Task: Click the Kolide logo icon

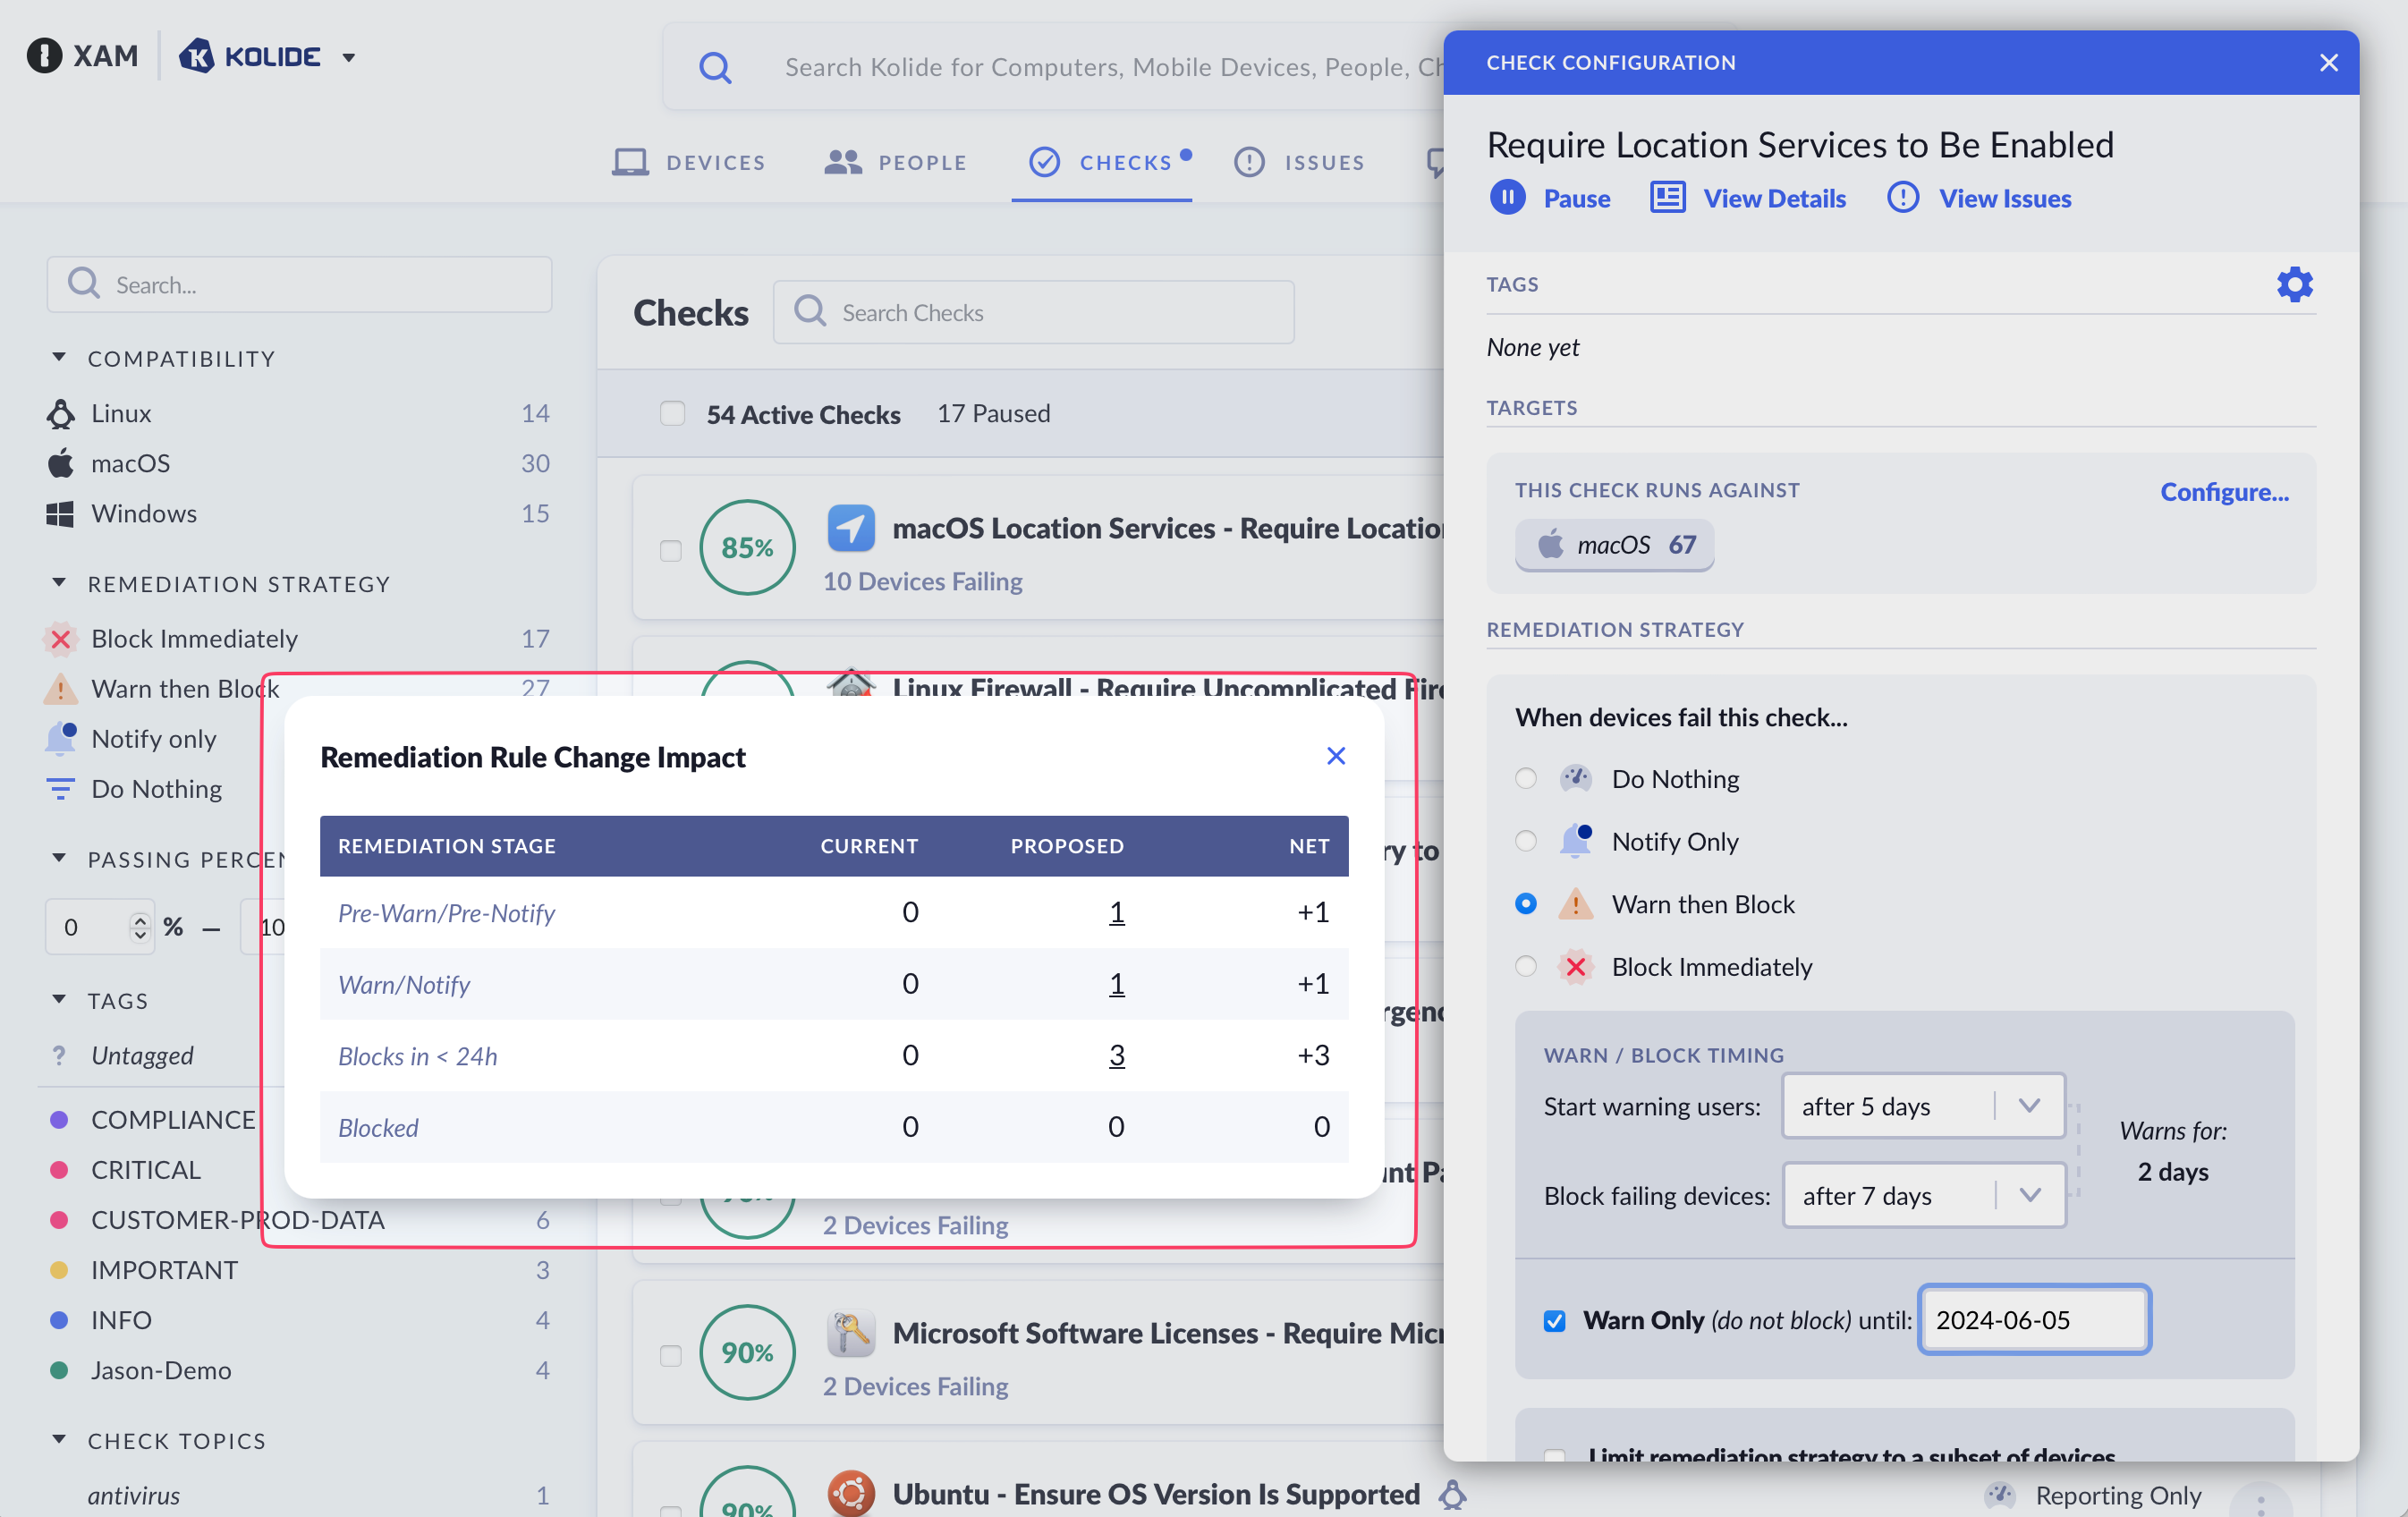Action: [x=197, y=56]
